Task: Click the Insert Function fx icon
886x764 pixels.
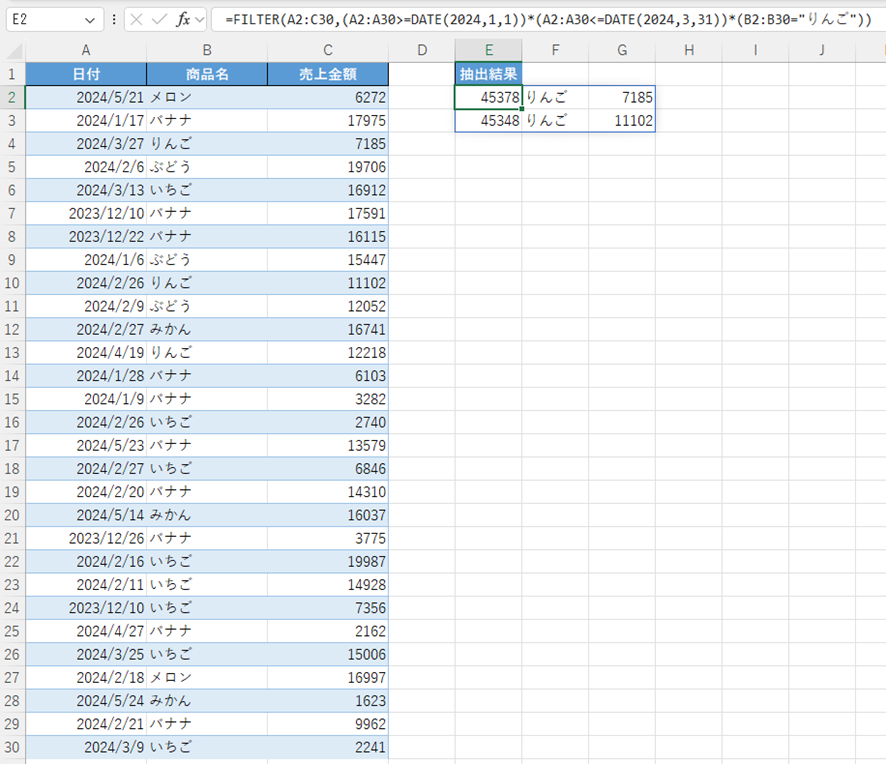Action: [x=183, y=20]
